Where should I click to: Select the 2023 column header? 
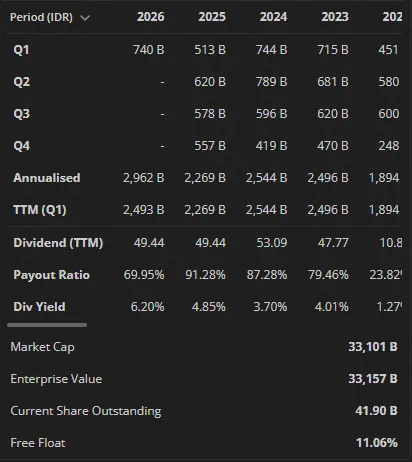[x=335, y=17]
